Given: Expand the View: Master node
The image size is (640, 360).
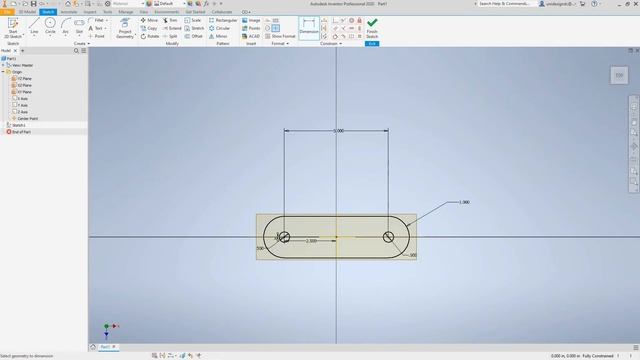Looking at the screenshot, I should tap(3, 65).
